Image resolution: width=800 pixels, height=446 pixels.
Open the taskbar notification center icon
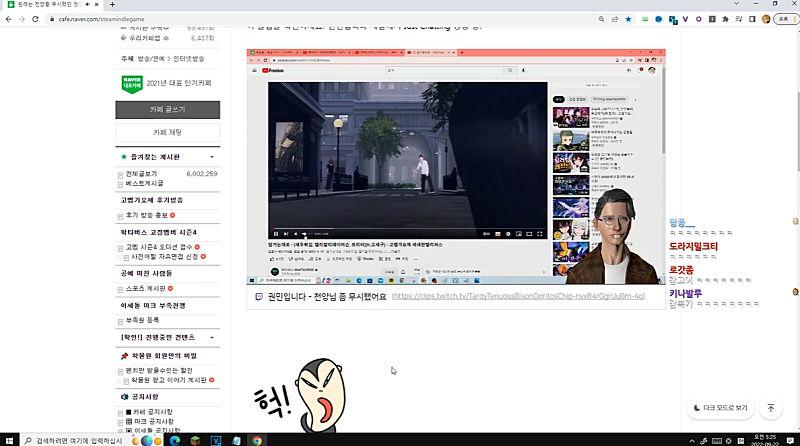[790, 441]
